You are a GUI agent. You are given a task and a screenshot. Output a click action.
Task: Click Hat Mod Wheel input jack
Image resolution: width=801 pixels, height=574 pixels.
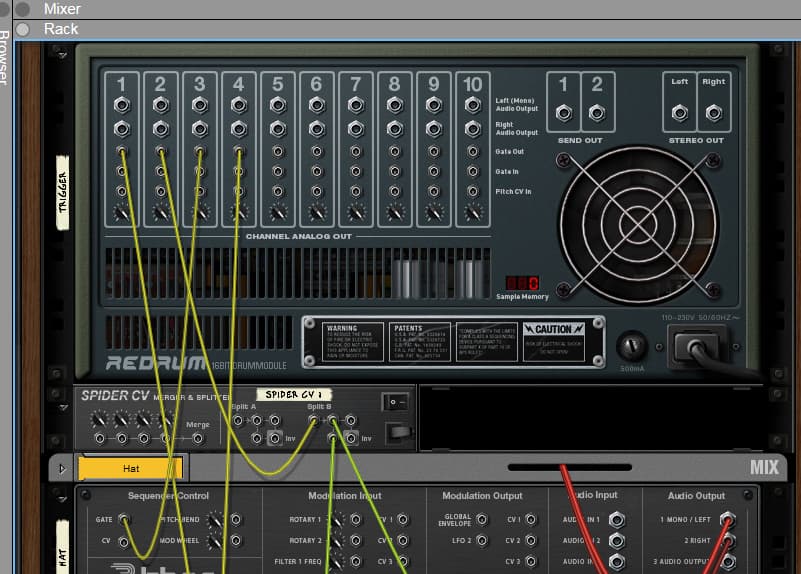pos(236,540)
